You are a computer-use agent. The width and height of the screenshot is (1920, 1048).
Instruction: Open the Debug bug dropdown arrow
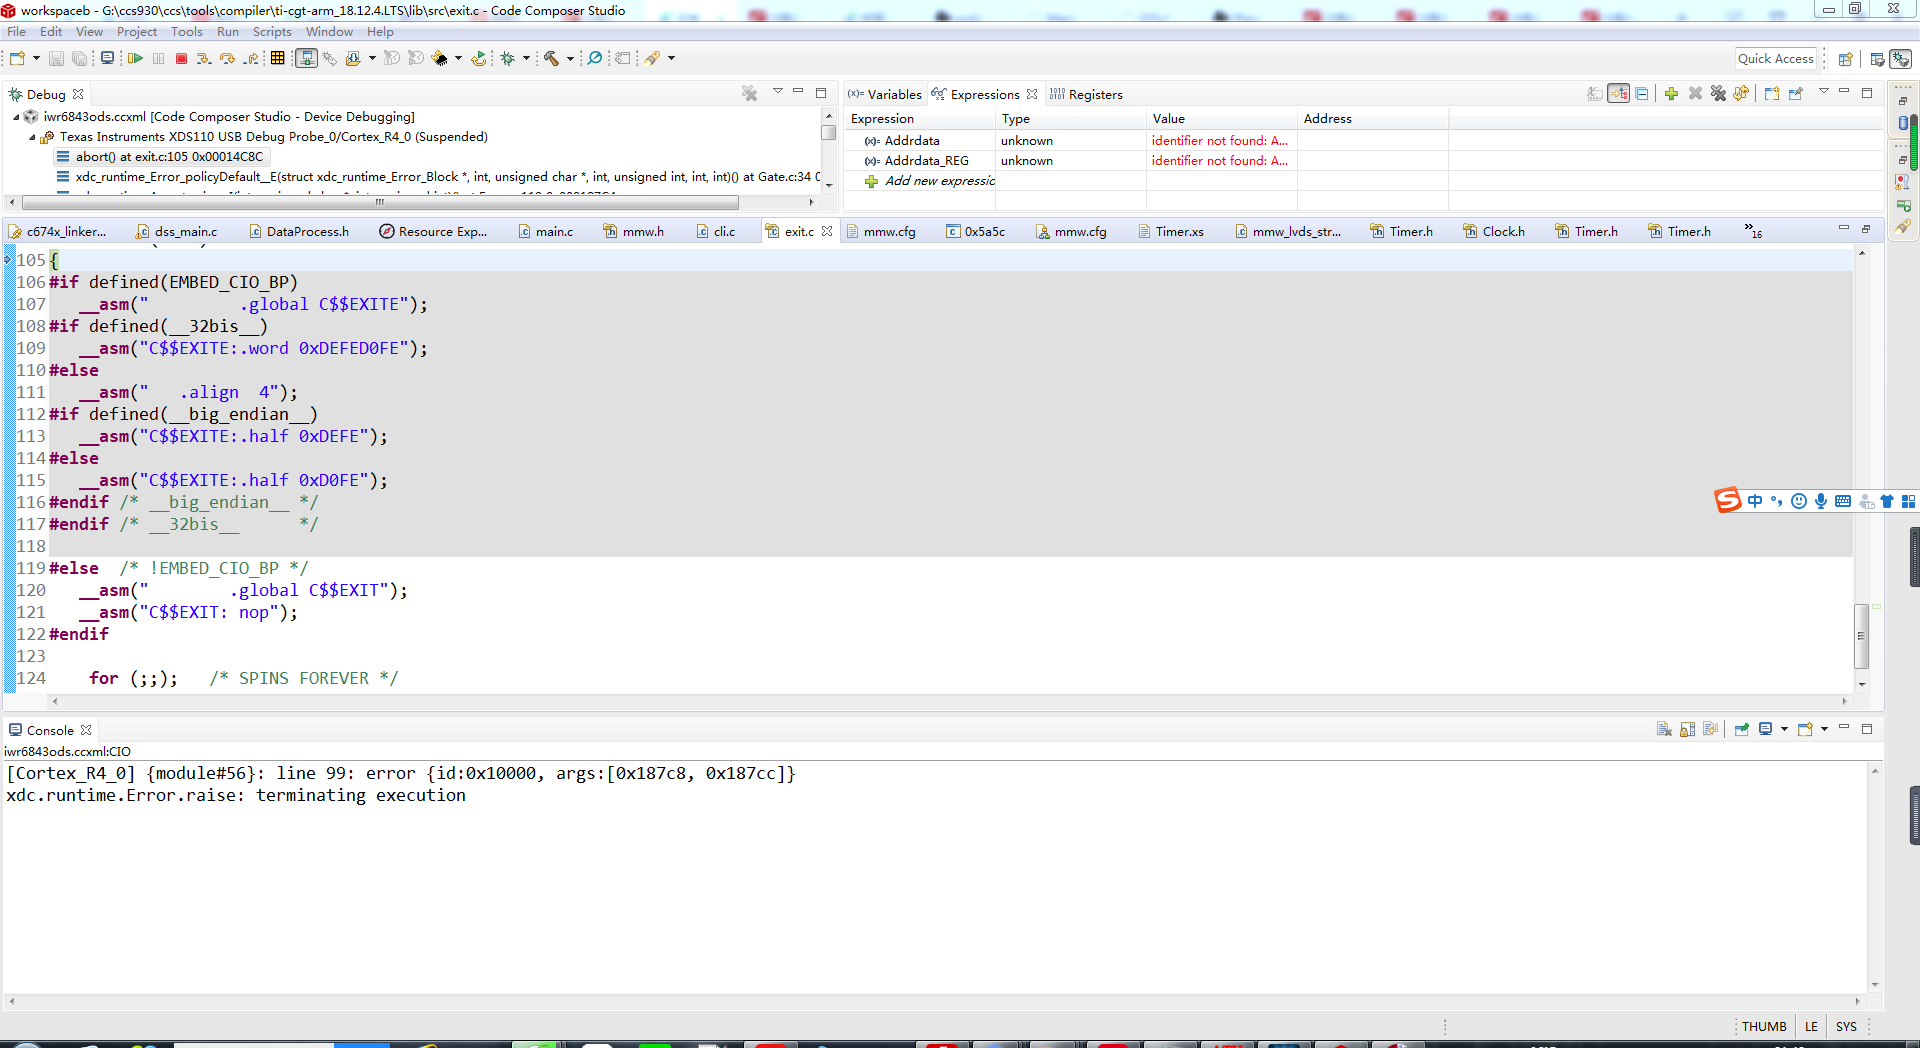tap(526, 59)
